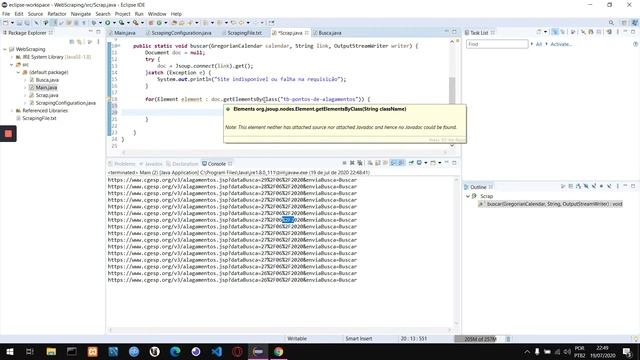Click the Save toolbar icon

[19, 23]
